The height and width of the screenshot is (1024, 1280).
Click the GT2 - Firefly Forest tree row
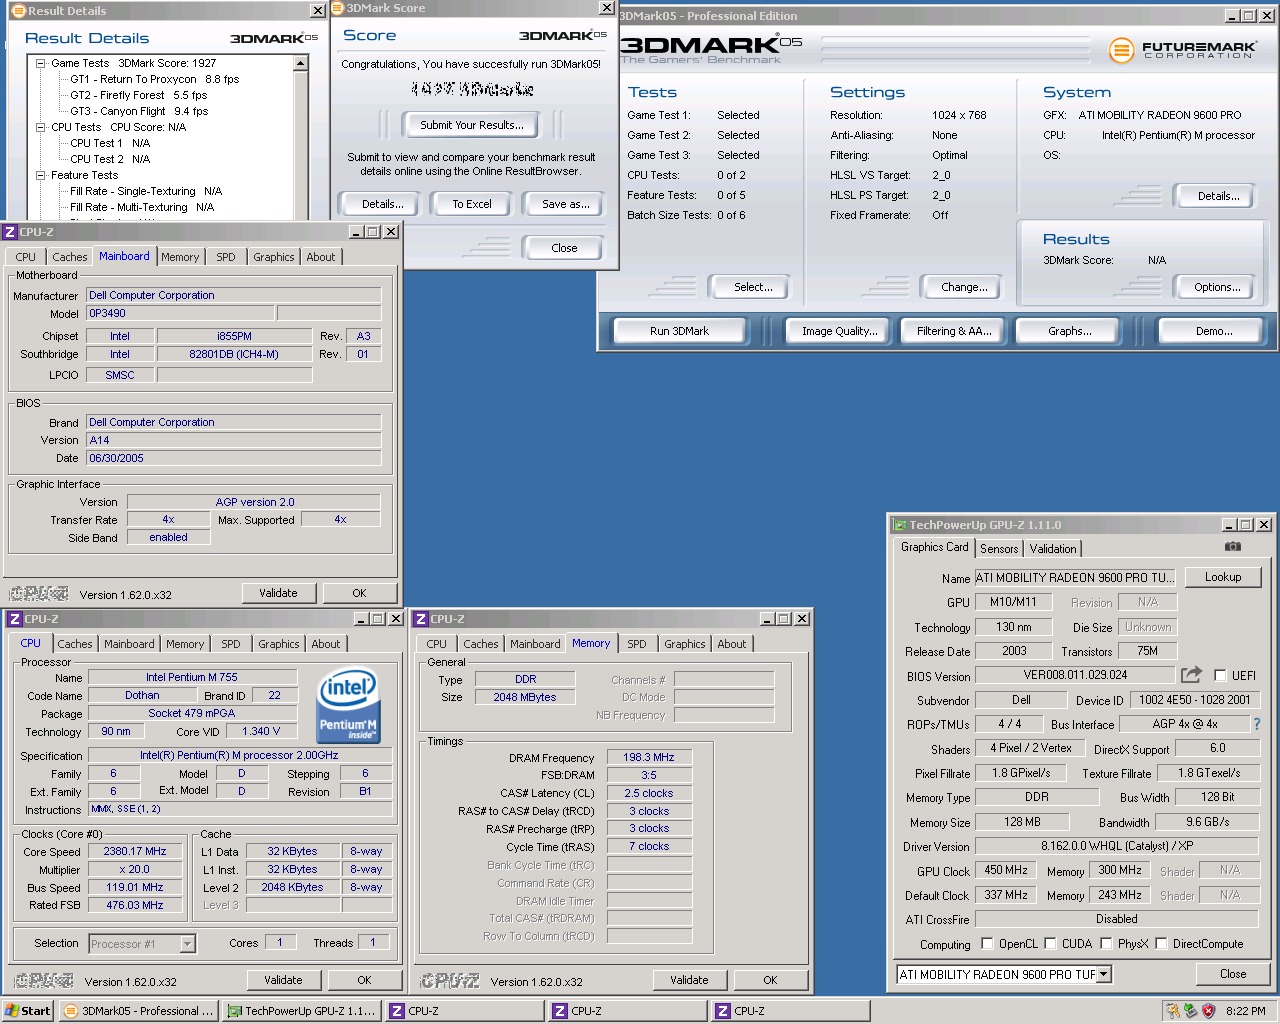point(139,95)
